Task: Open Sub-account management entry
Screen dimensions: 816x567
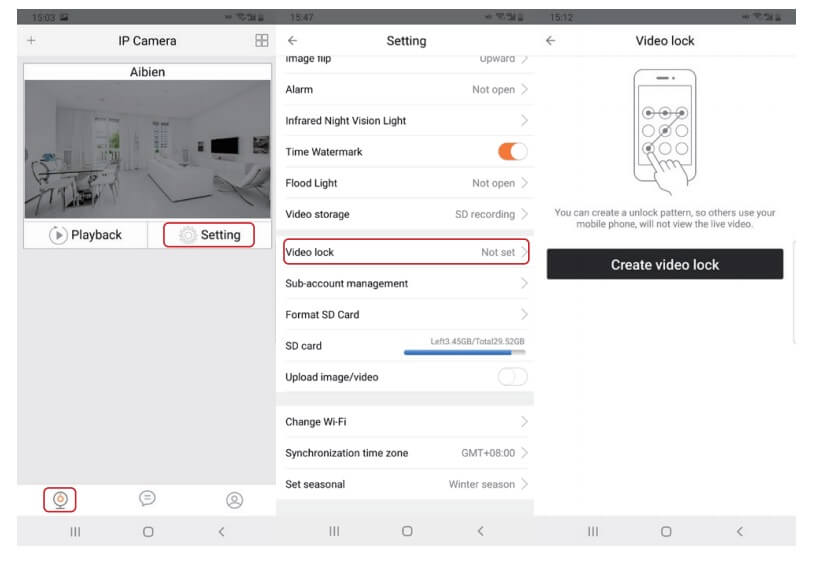Action: (x=405, y=284)
